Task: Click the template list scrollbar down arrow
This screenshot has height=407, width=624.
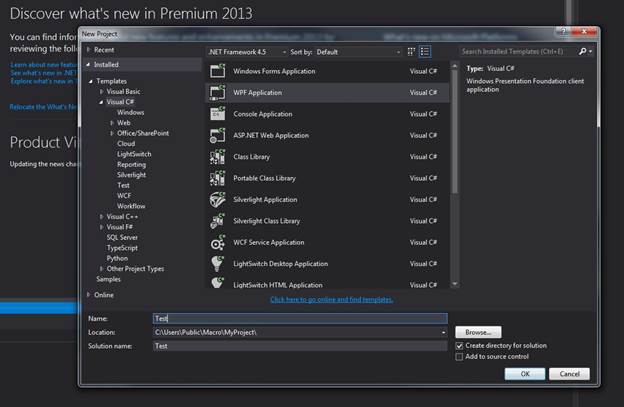Action: (454, 284)
